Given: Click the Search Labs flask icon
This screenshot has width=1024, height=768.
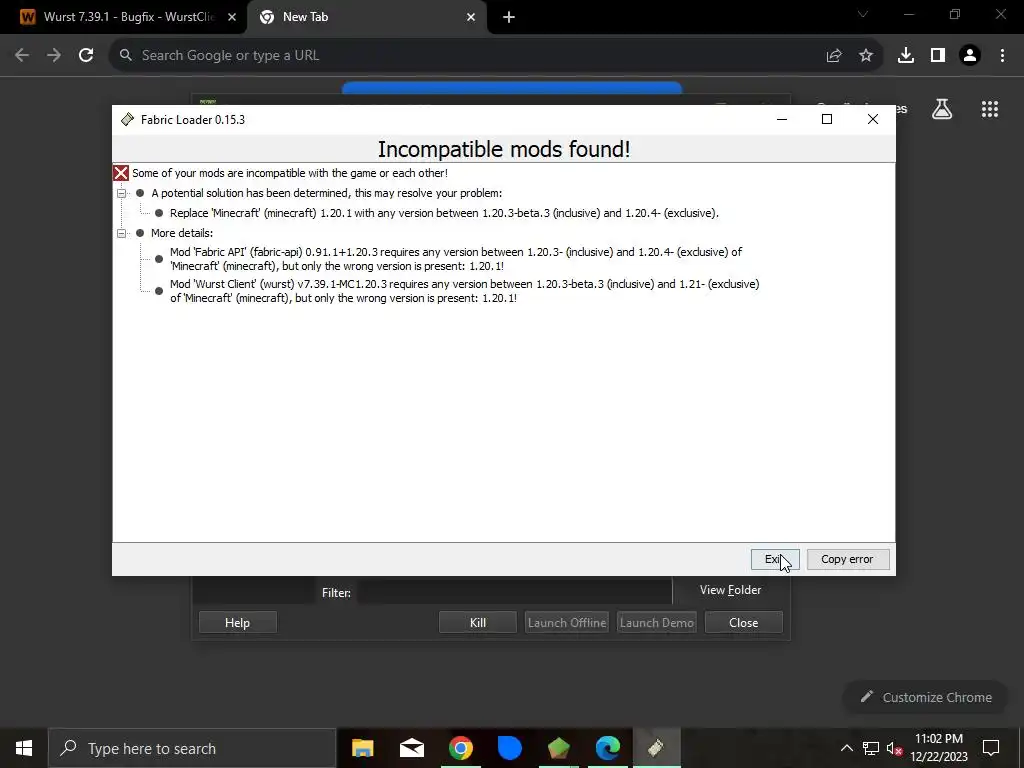Looking at the screenshot, I should click(x=942, y=109).
